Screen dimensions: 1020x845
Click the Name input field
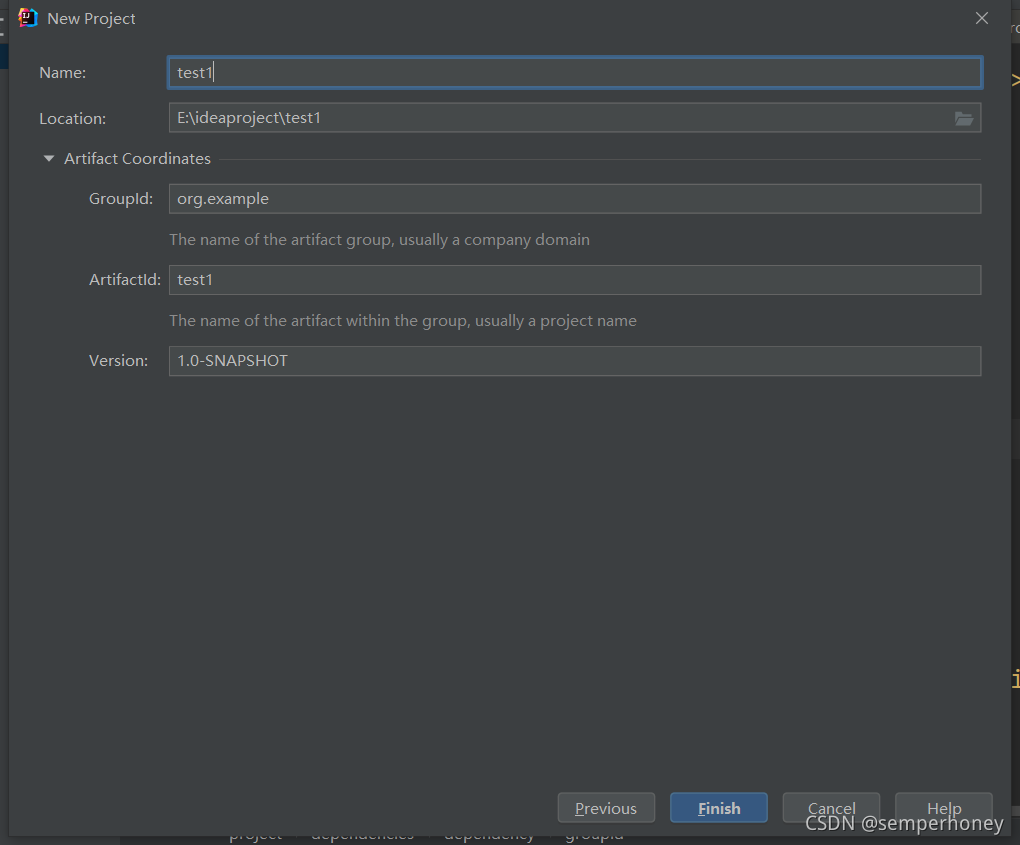click(575, 72)
